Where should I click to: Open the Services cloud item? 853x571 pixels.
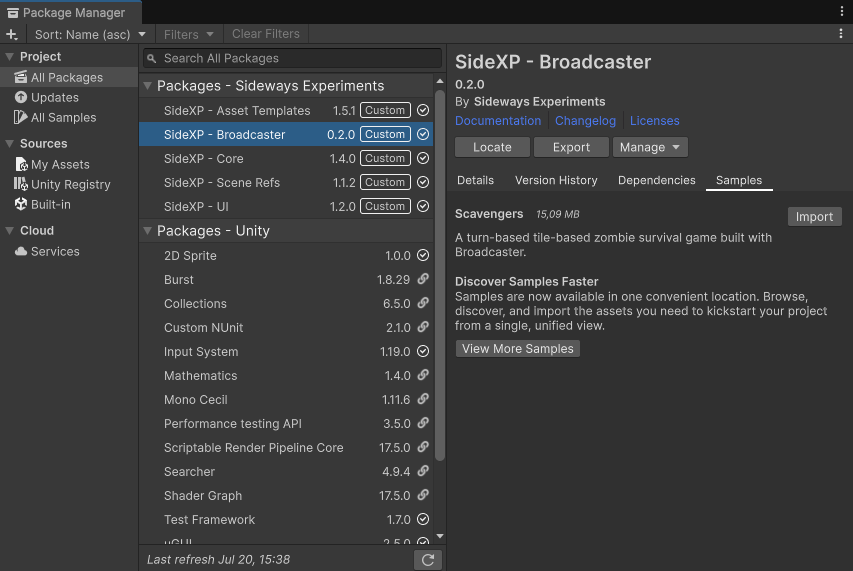point(69,251)
